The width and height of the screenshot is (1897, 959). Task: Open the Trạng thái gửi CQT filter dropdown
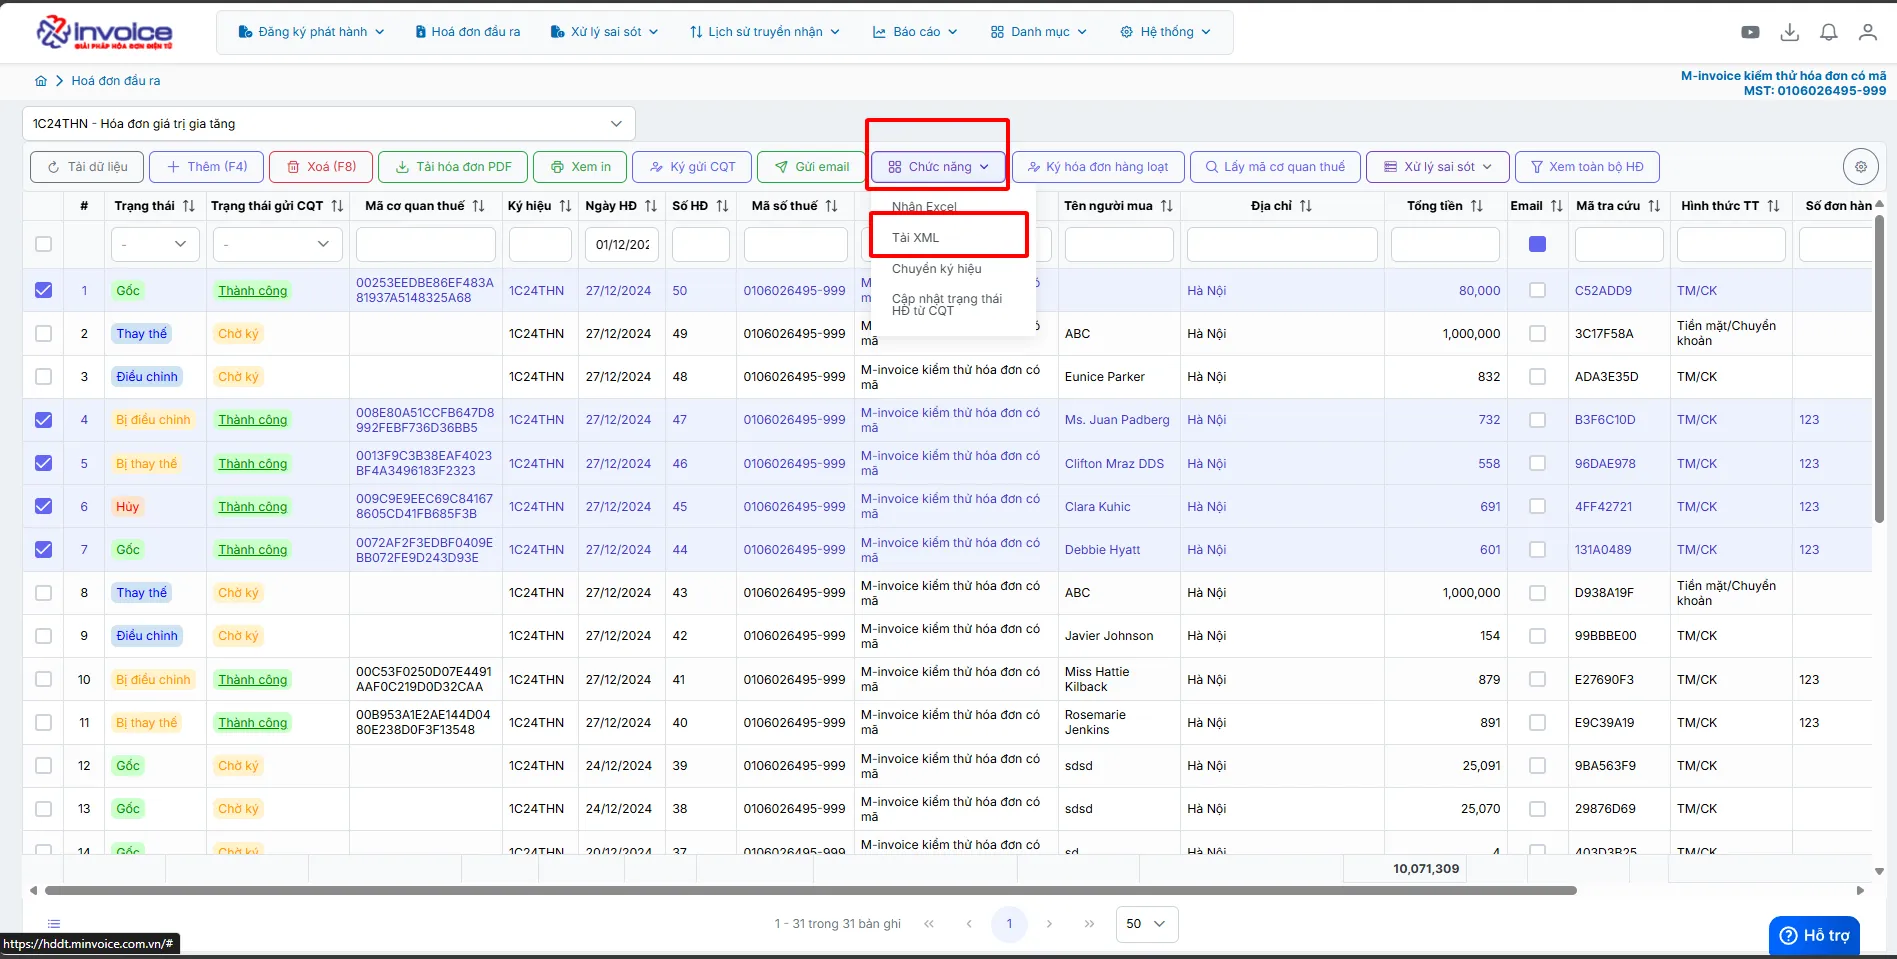point(276,244)
